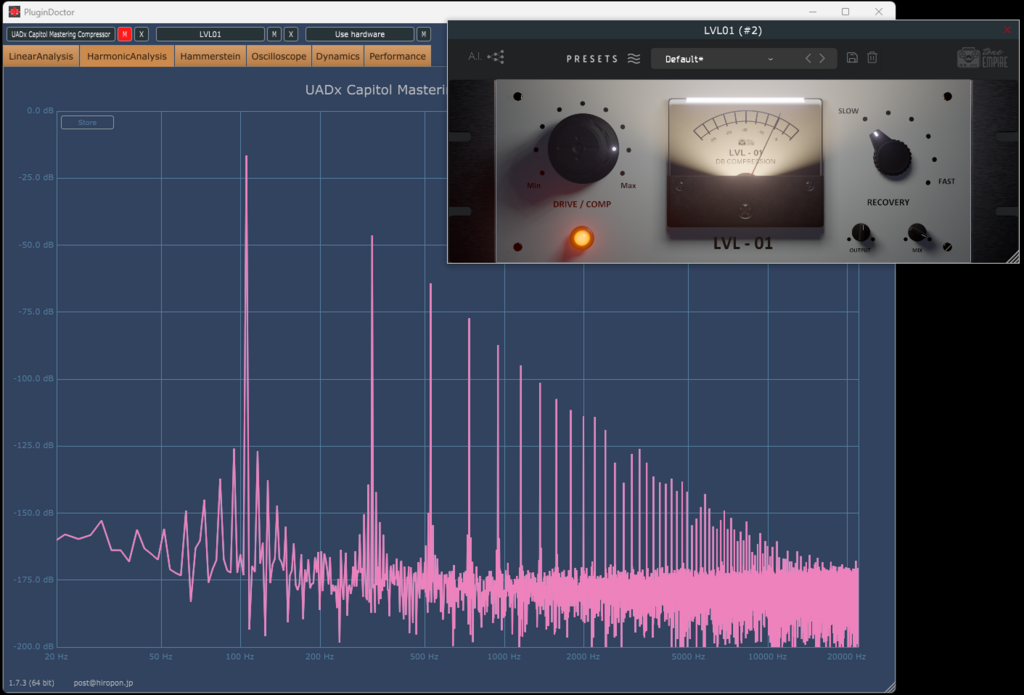Image resolution: width=1024 pixels, height=695 pixels.
Task: Remove UADx plugin with its X button
Action: pyautogui.click(x=141, y=34)
